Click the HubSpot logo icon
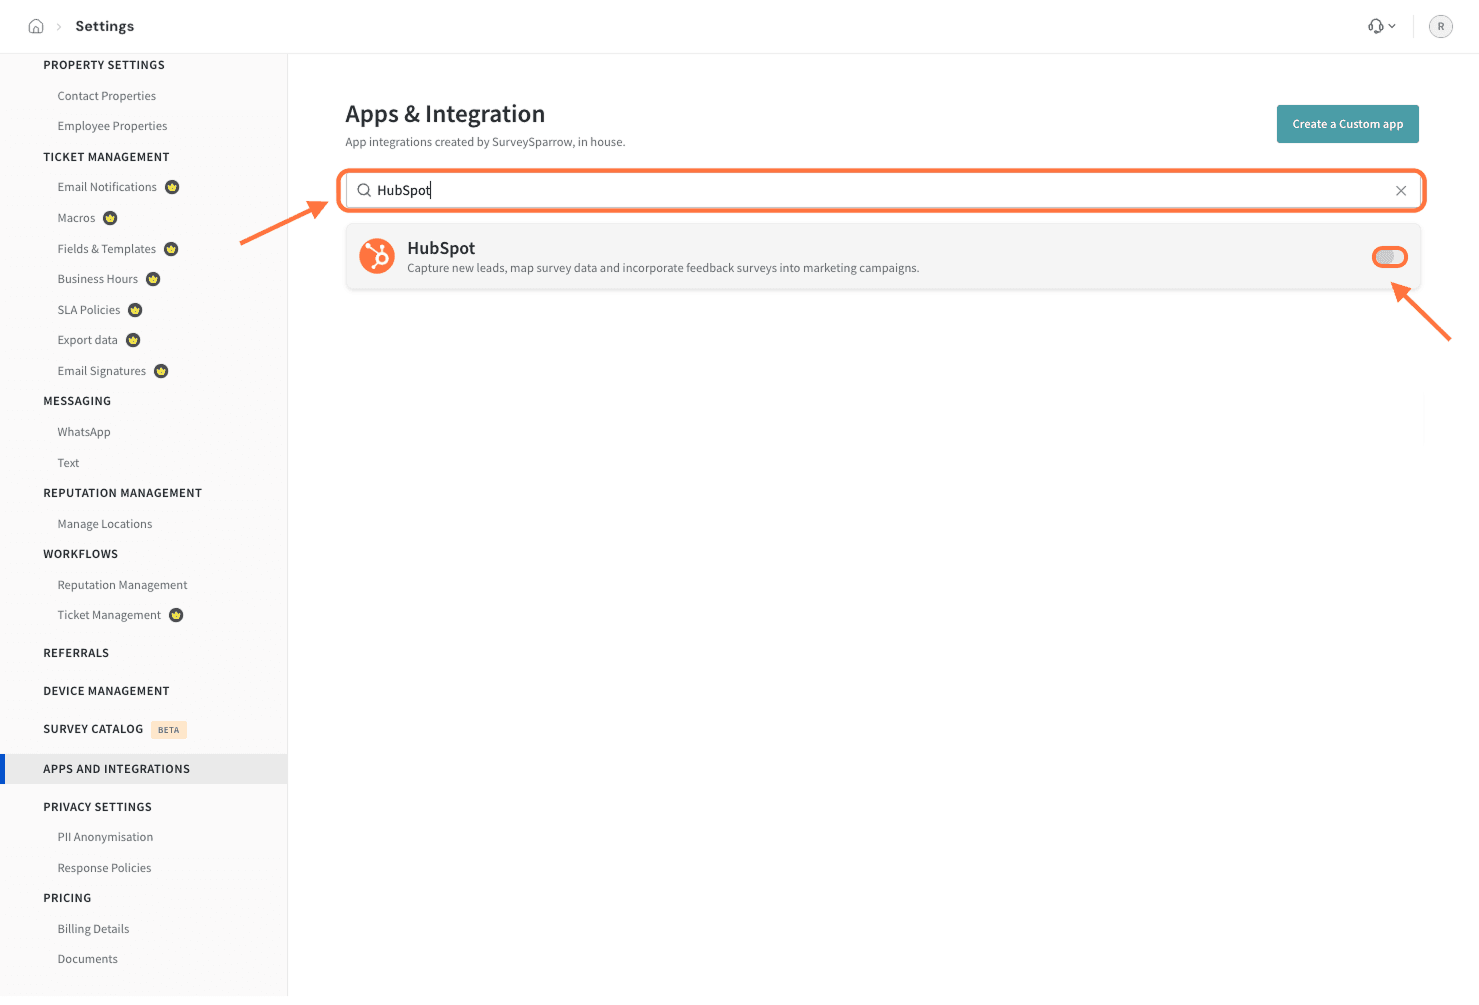 (x=377, y=256)
